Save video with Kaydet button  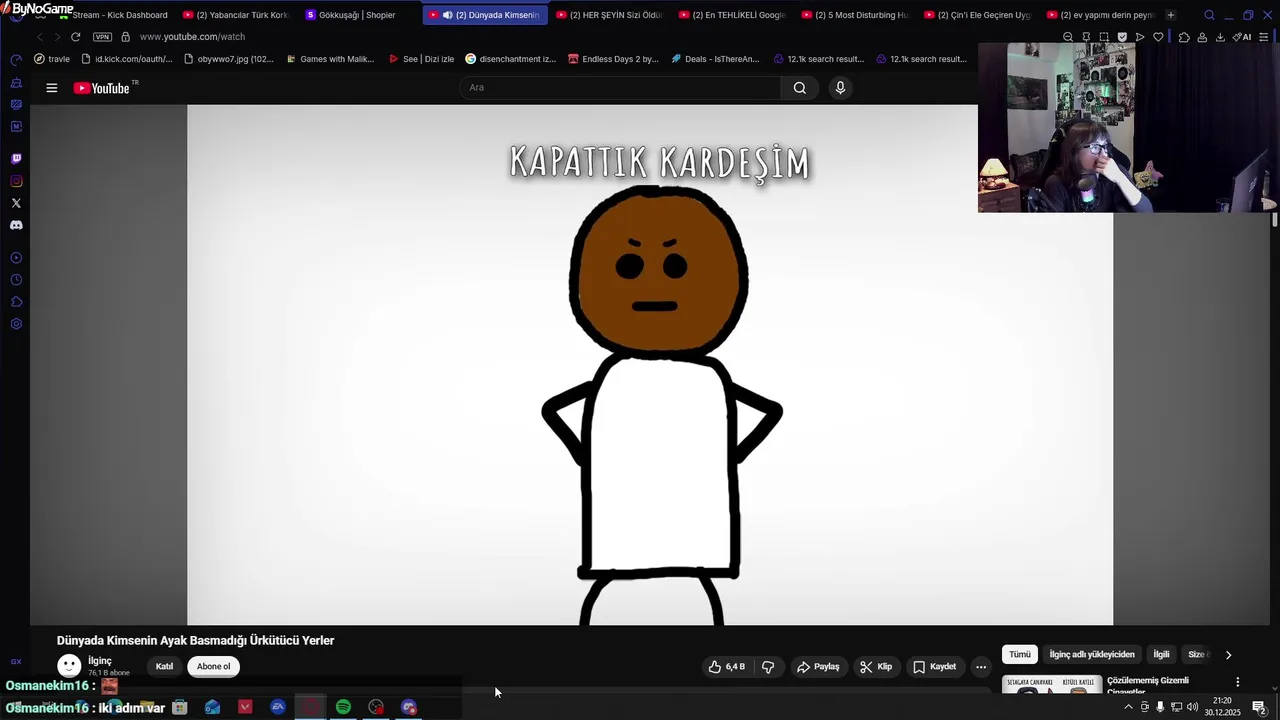[x=935, y=666]
